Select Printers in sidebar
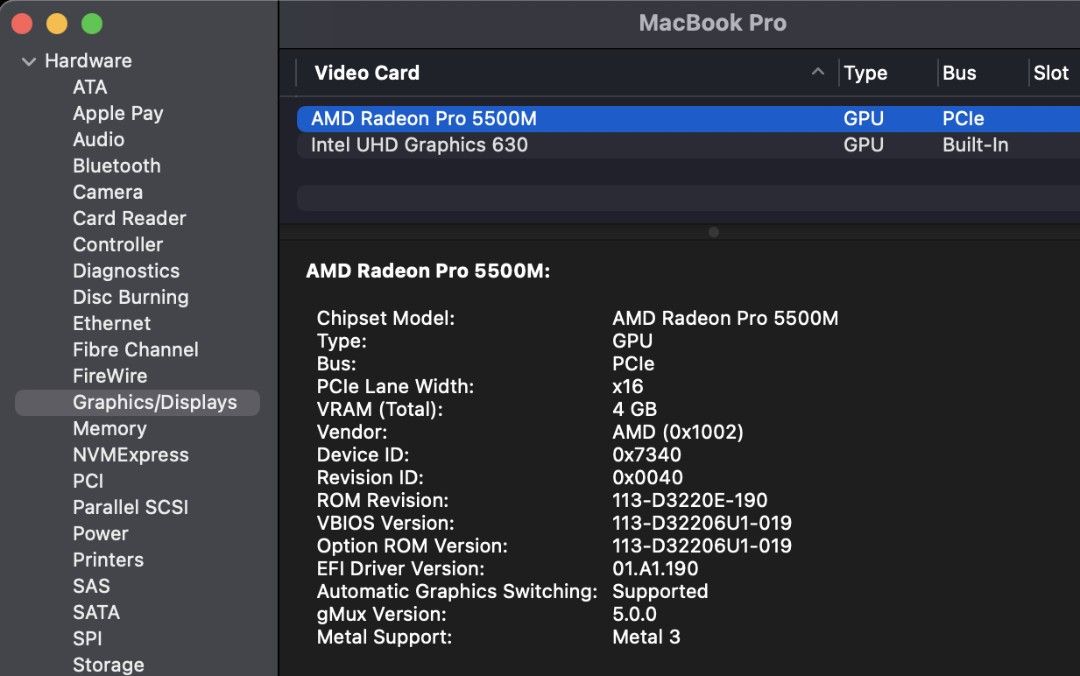Viewport: 1080px width, 676px height. pos(108,560)
